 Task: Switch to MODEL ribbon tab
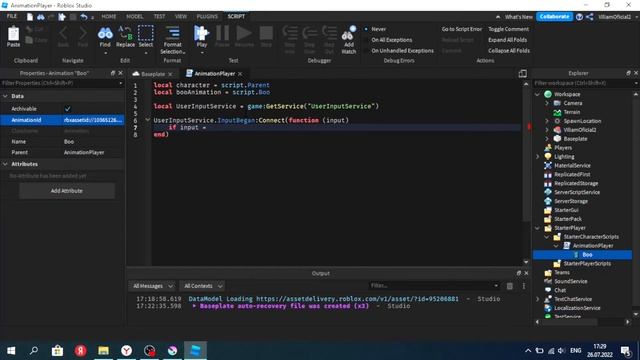(134, 16)
